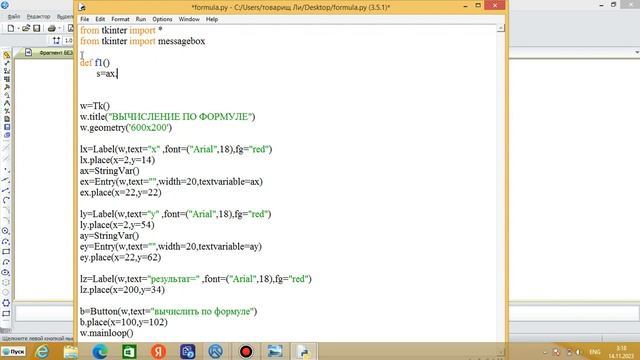This screenshot has height=360, width=640.
Task: Click the Open file icon in KOMPAS toolbar
Action: [x=26, y=28]
